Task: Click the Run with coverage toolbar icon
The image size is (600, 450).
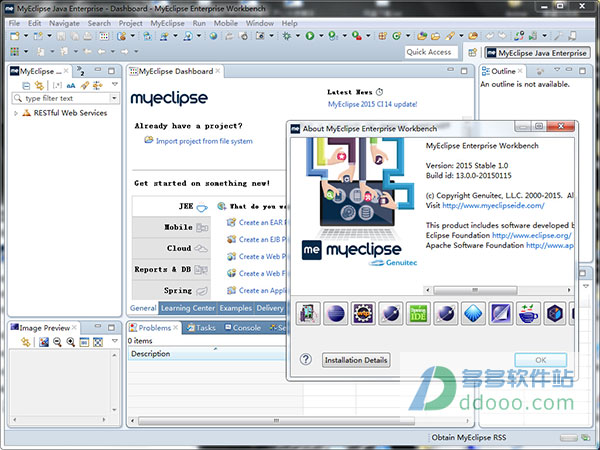Action: click(x=333, y=36)
